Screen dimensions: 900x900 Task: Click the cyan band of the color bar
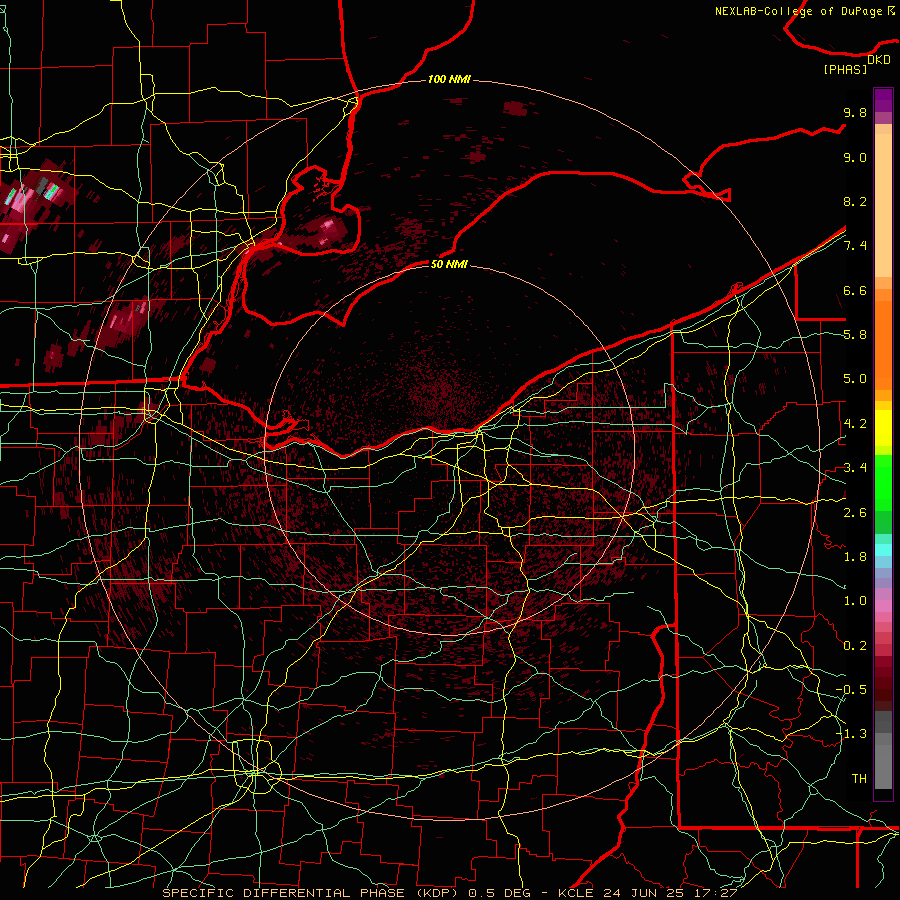point(883,550)
